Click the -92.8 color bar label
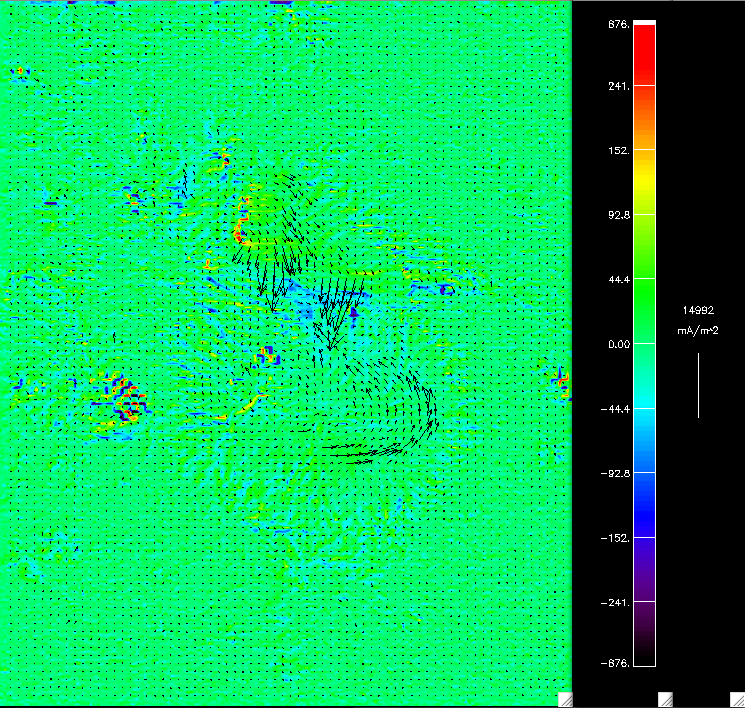Image resolution: width=745 pixels, height=708 pixels. [x=616, y=474]
